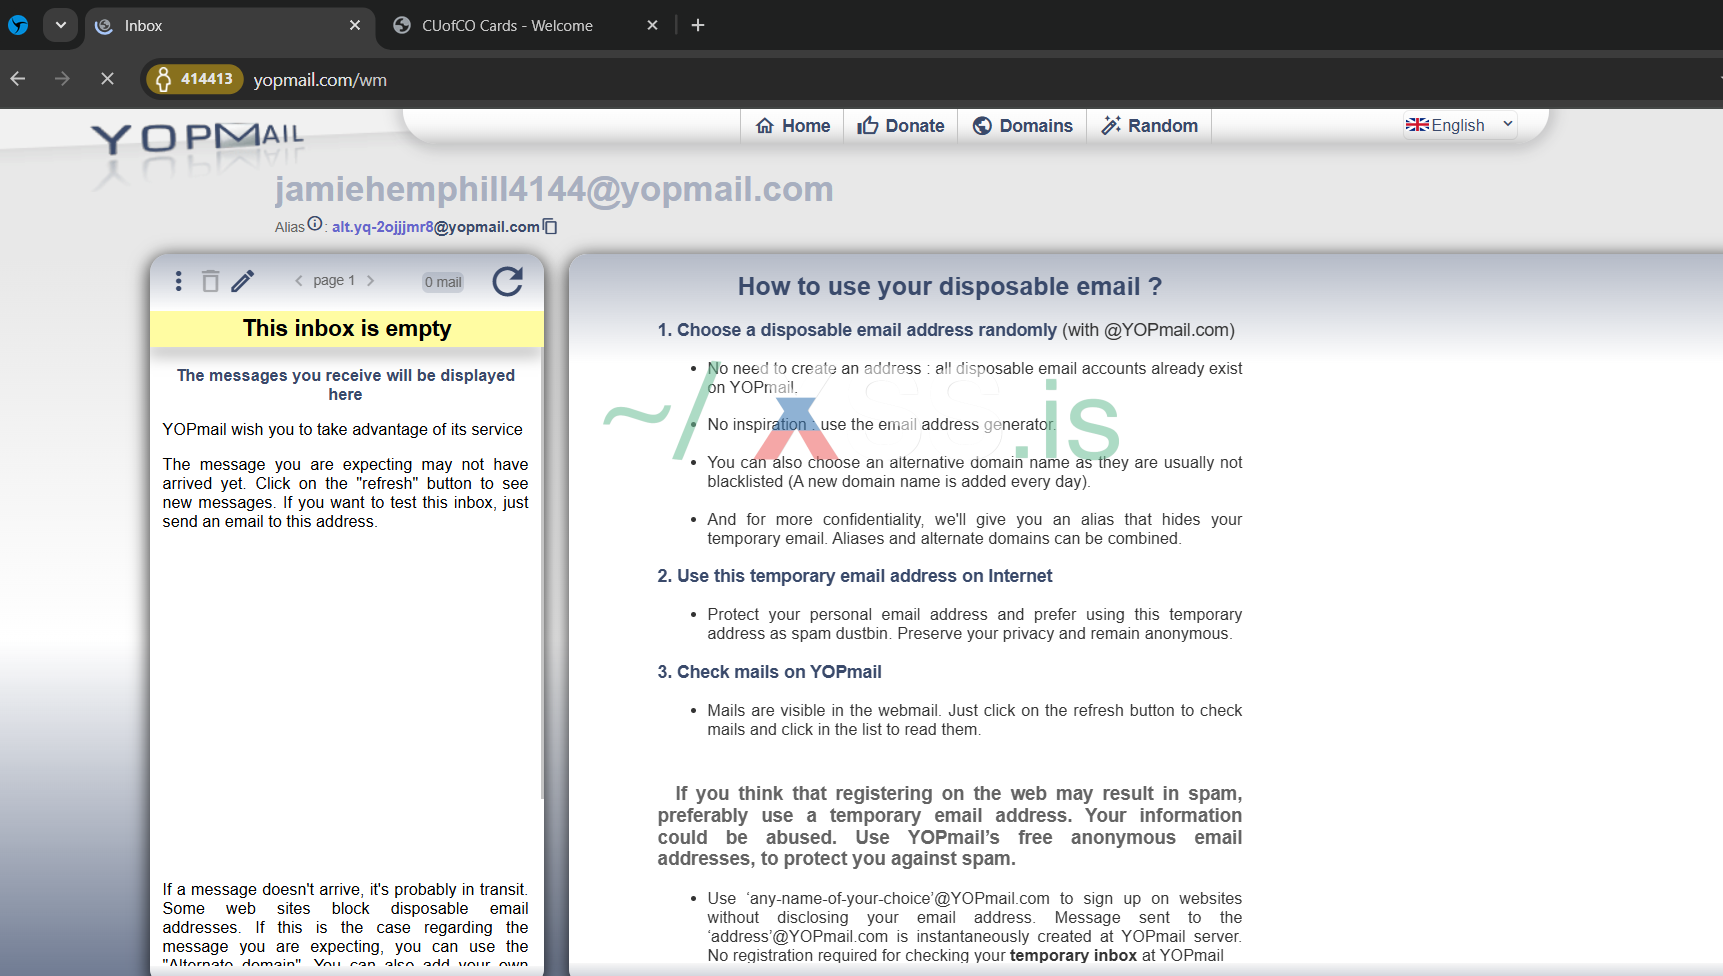
Task: Click the 0 mail counter
Action: (443, 282)
